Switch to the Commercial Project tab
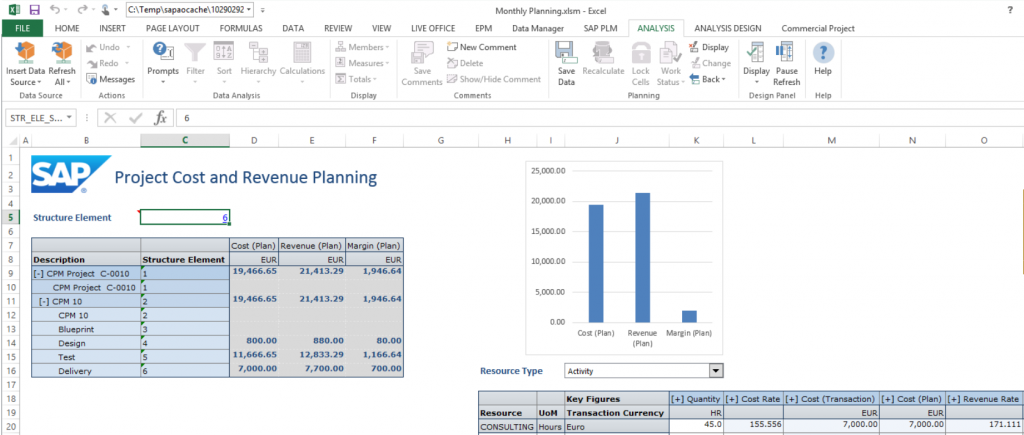 [x=818, y=28]
